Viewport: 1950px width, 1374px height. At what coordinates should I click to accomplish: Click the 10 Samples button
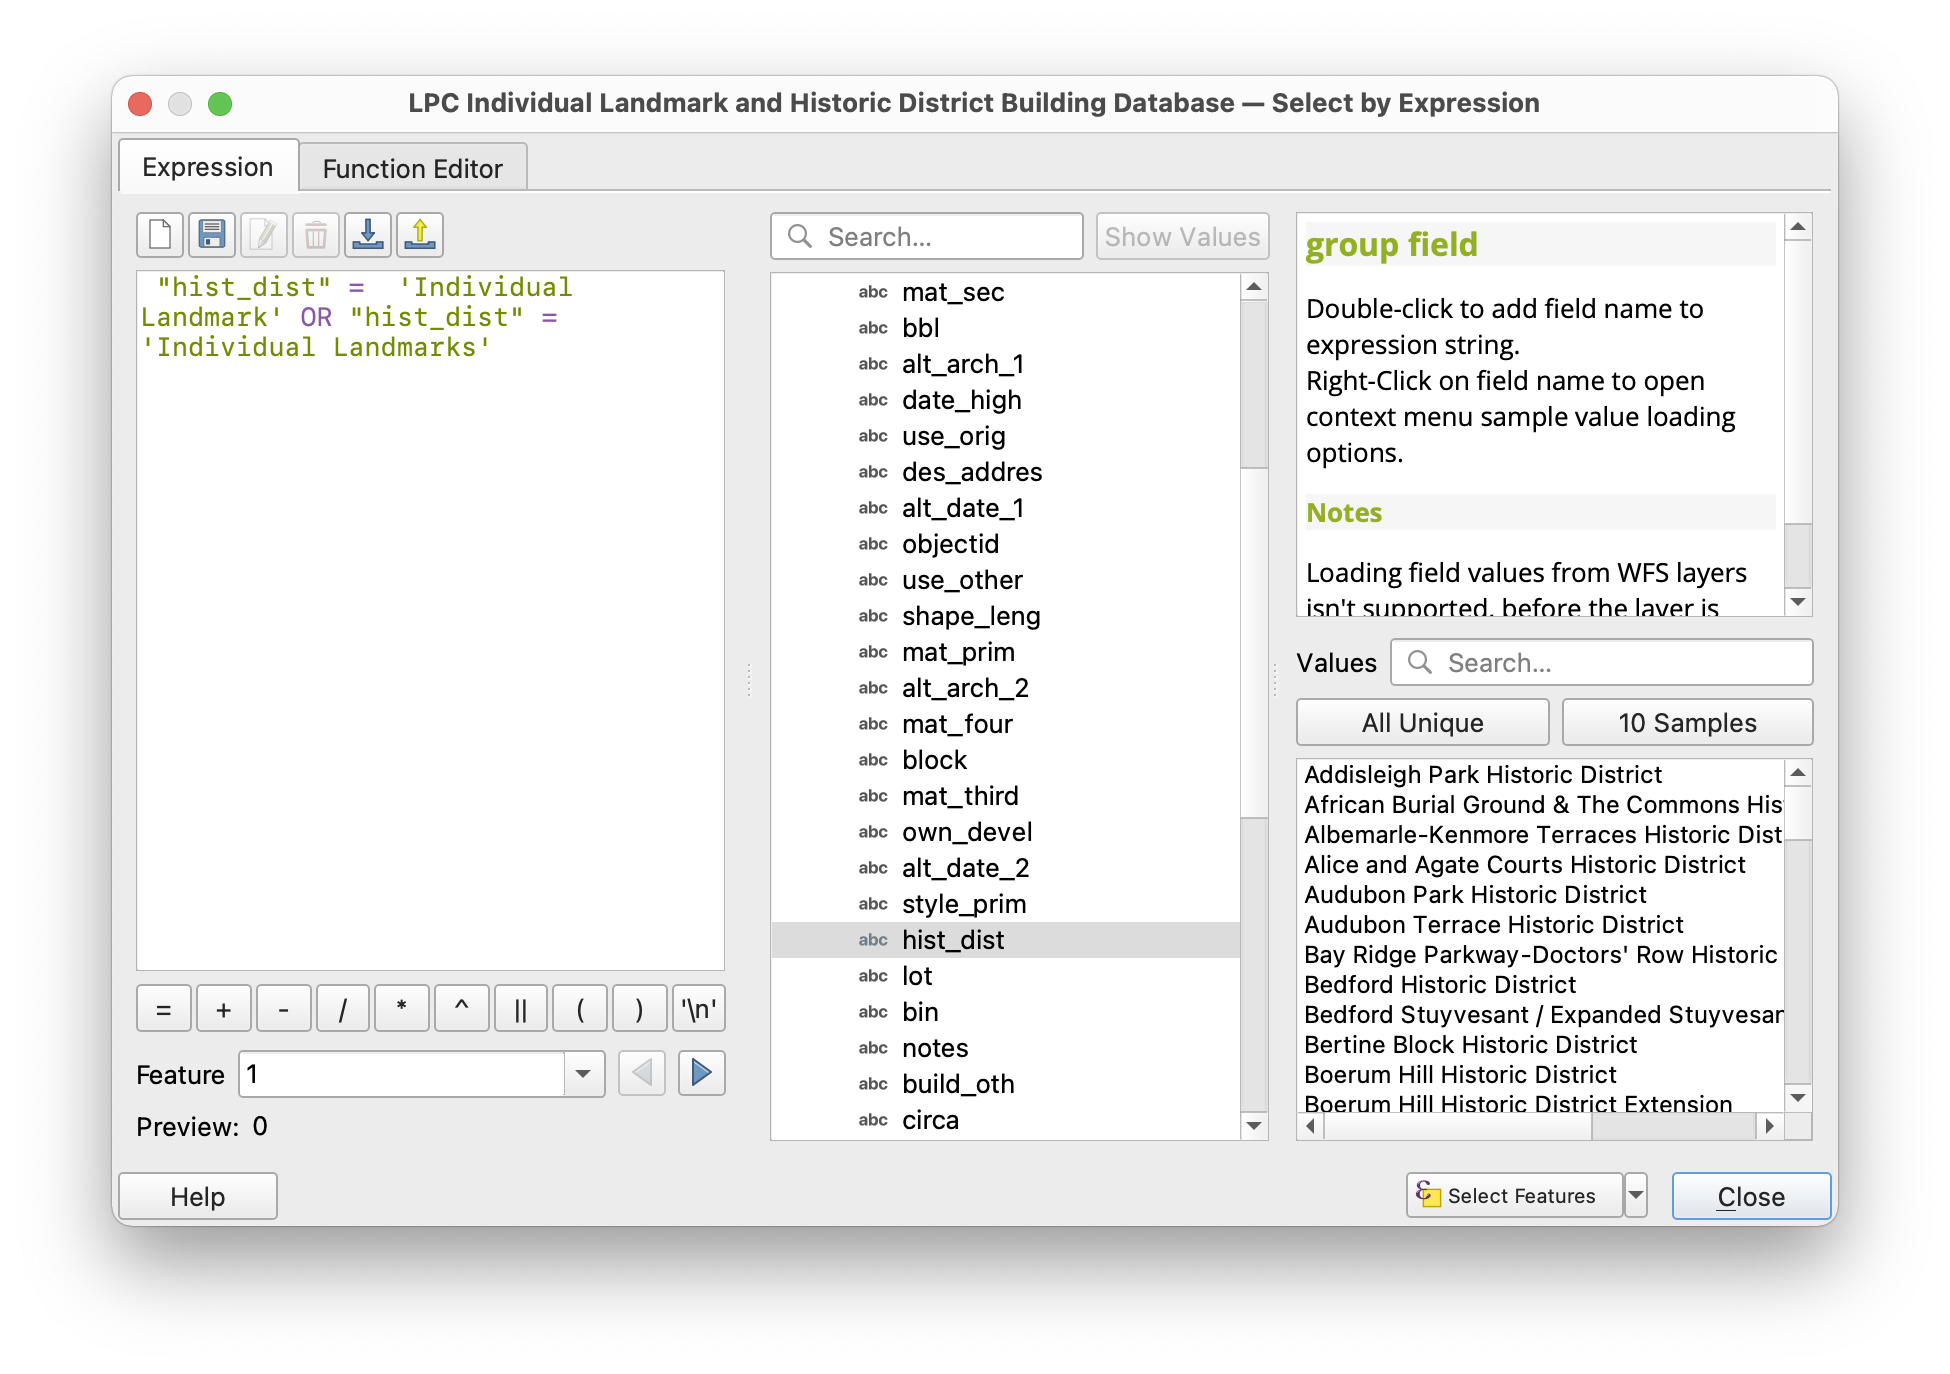coord(1687,723)
